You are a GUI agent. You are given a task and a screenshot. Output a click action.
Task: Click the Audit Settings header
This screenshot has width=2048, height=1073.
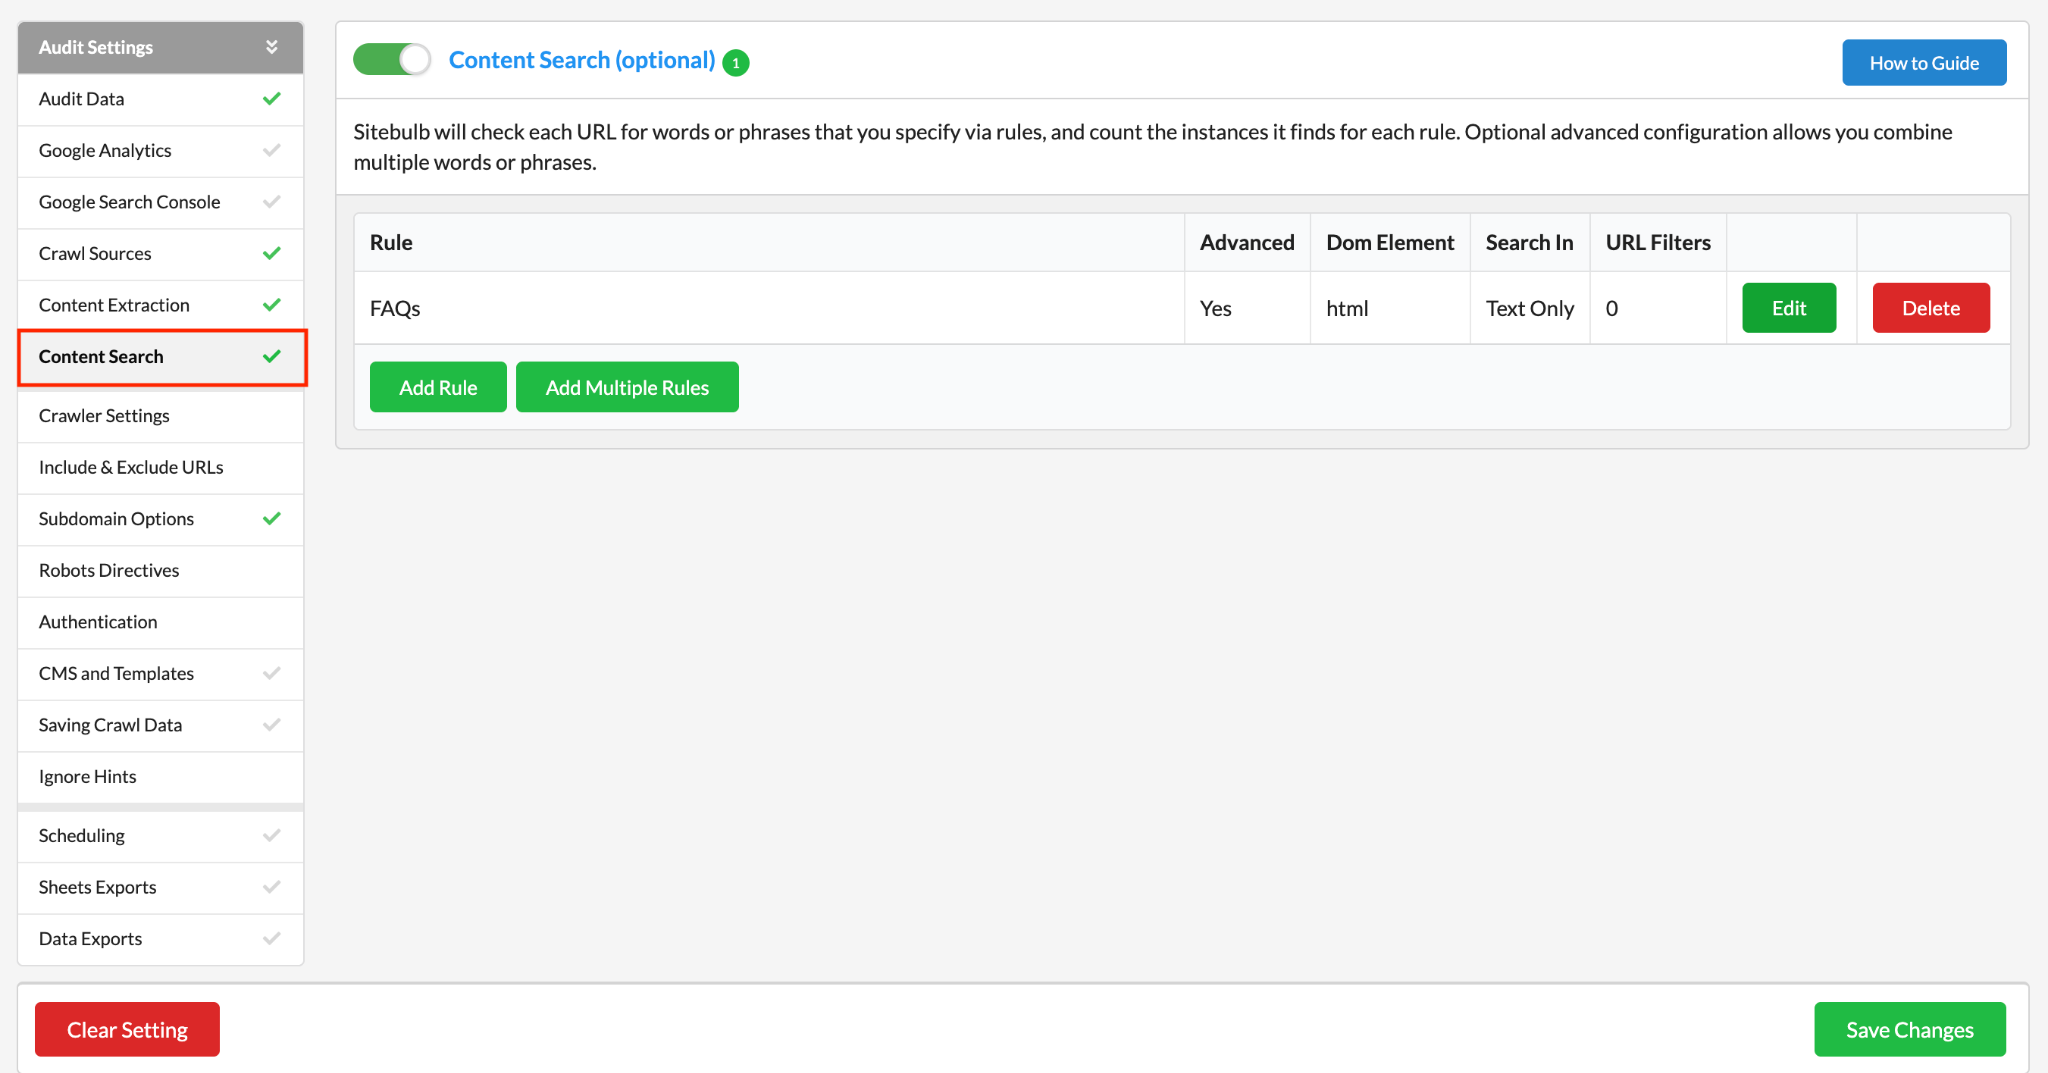pyautogui.click(x=160, y=47)
